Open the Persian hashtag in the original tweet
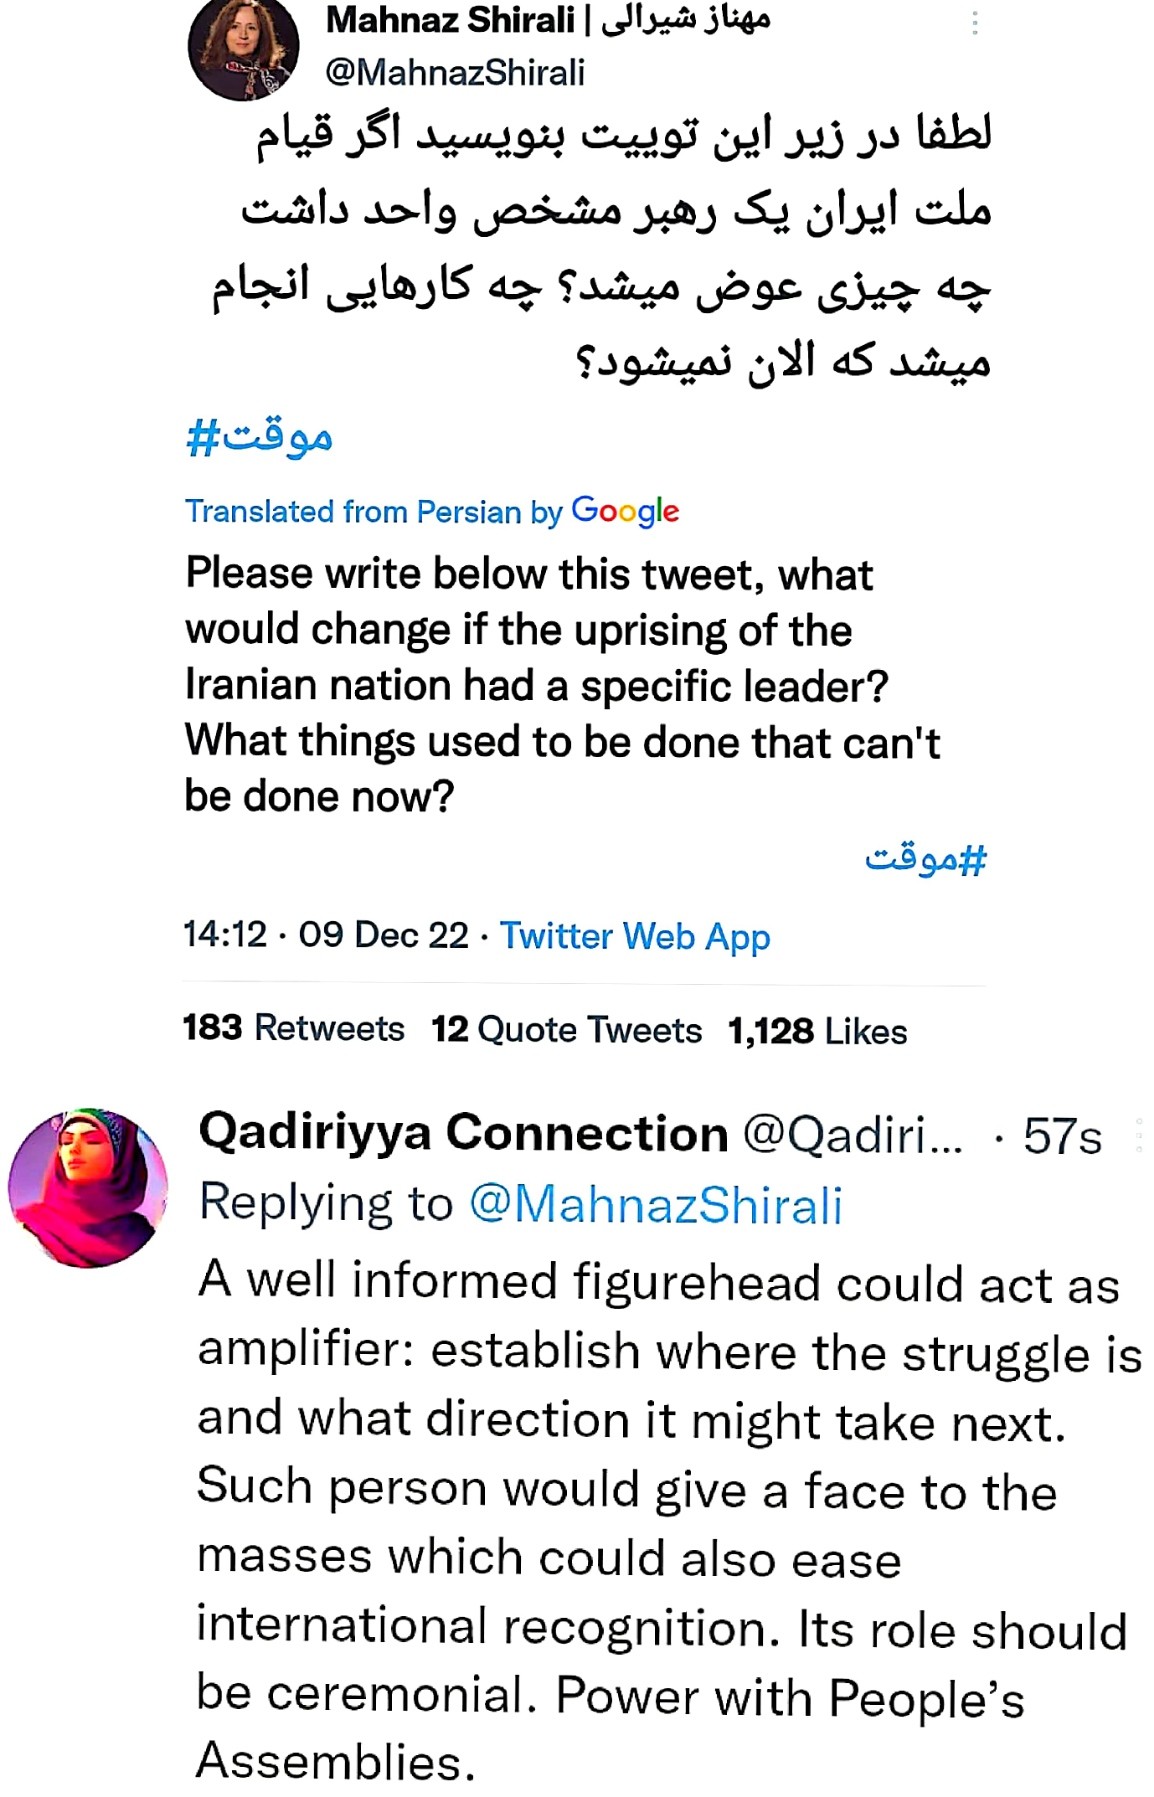 click(x=259, y=437)
